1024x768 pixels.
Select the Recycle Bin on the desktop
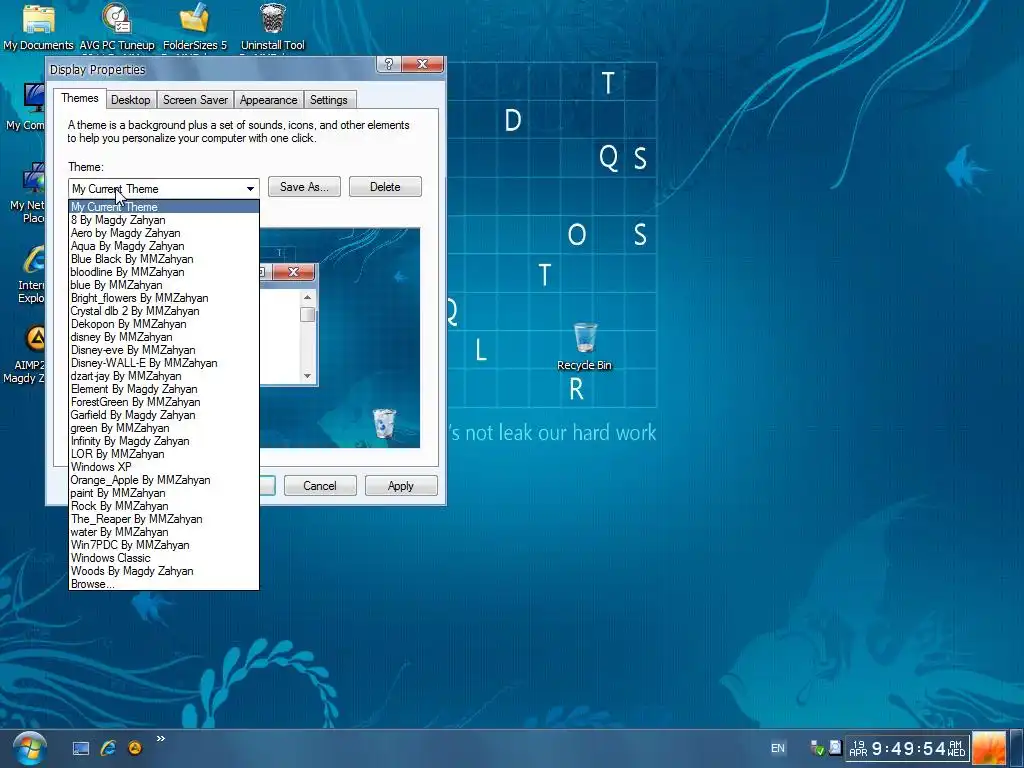(584, 346)
